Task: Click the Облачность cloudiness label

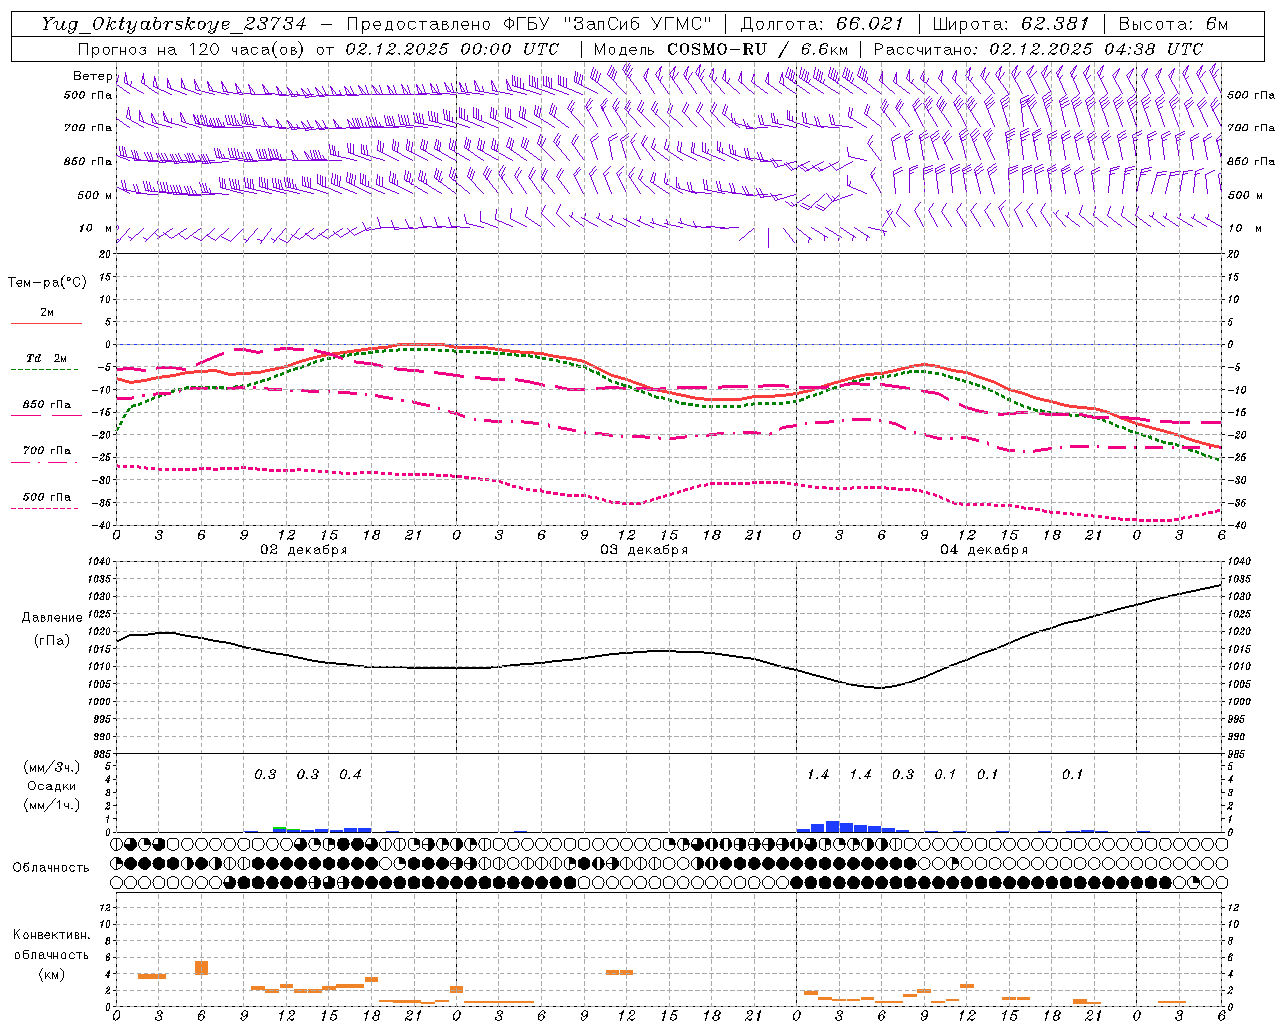Action: click(51, 868)
